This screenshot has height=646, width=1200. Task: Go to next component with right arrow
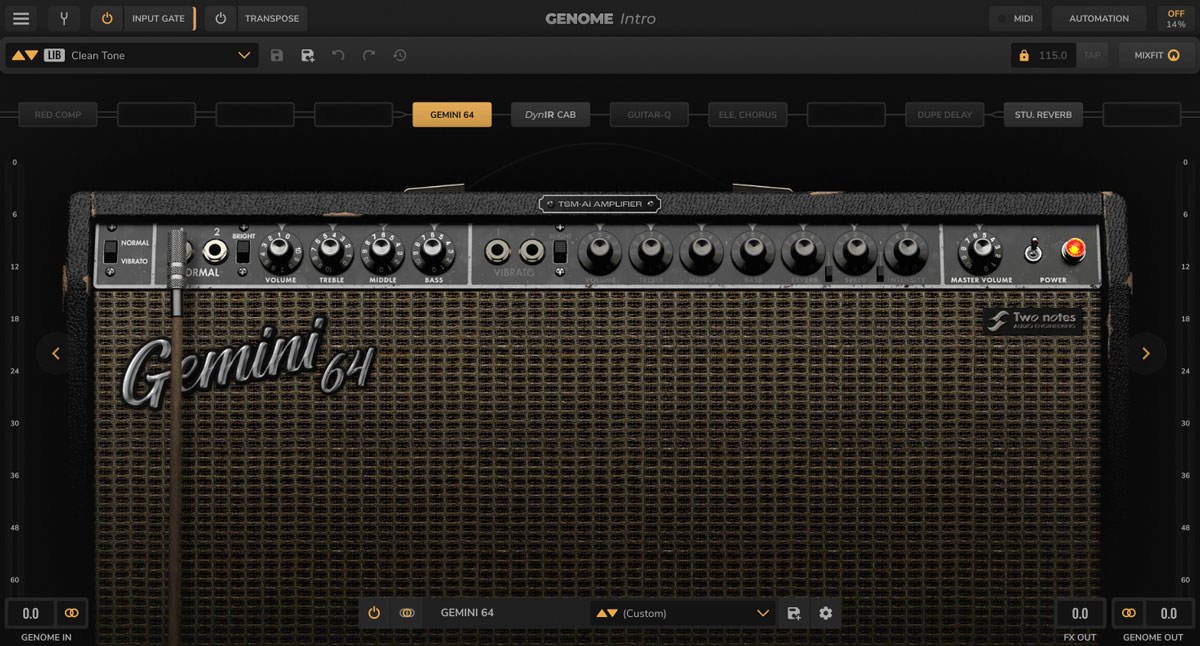click(x=1145, y=353)
